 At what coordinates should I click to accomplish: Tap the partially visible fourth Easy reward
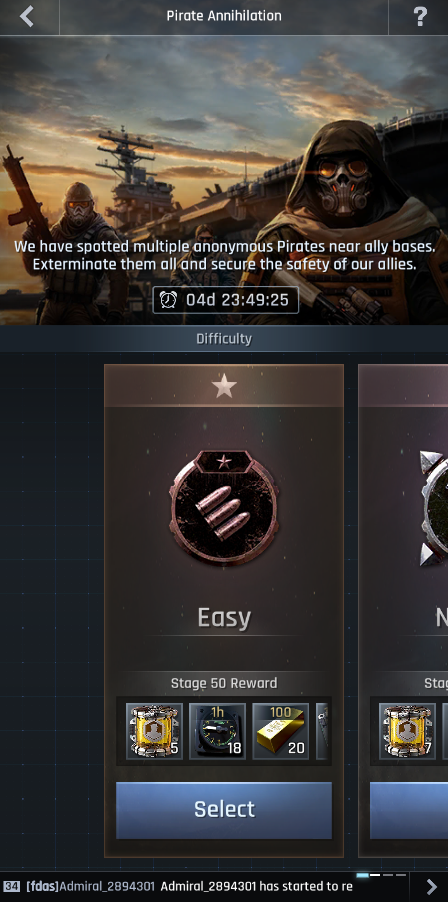coord(322,731)
